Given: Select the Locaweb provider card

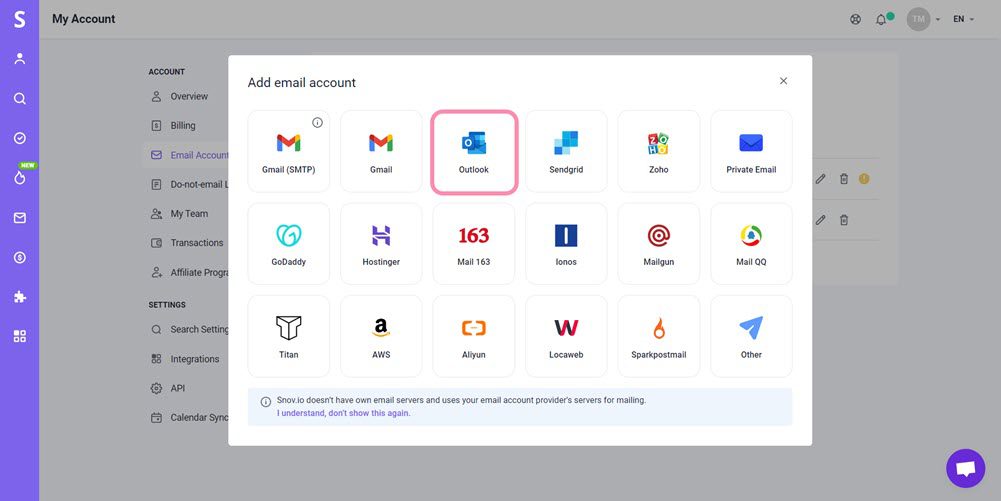Looking at the screenshot, I should pyautogui.click(x=566, y=336).
